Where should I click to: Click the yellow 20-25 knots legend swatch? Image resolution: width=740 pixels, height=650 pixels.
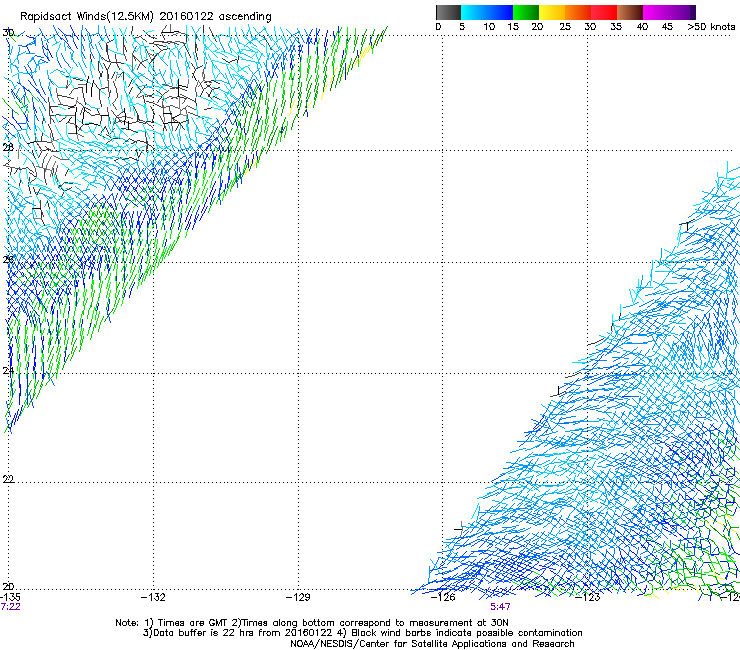(552, 12)
